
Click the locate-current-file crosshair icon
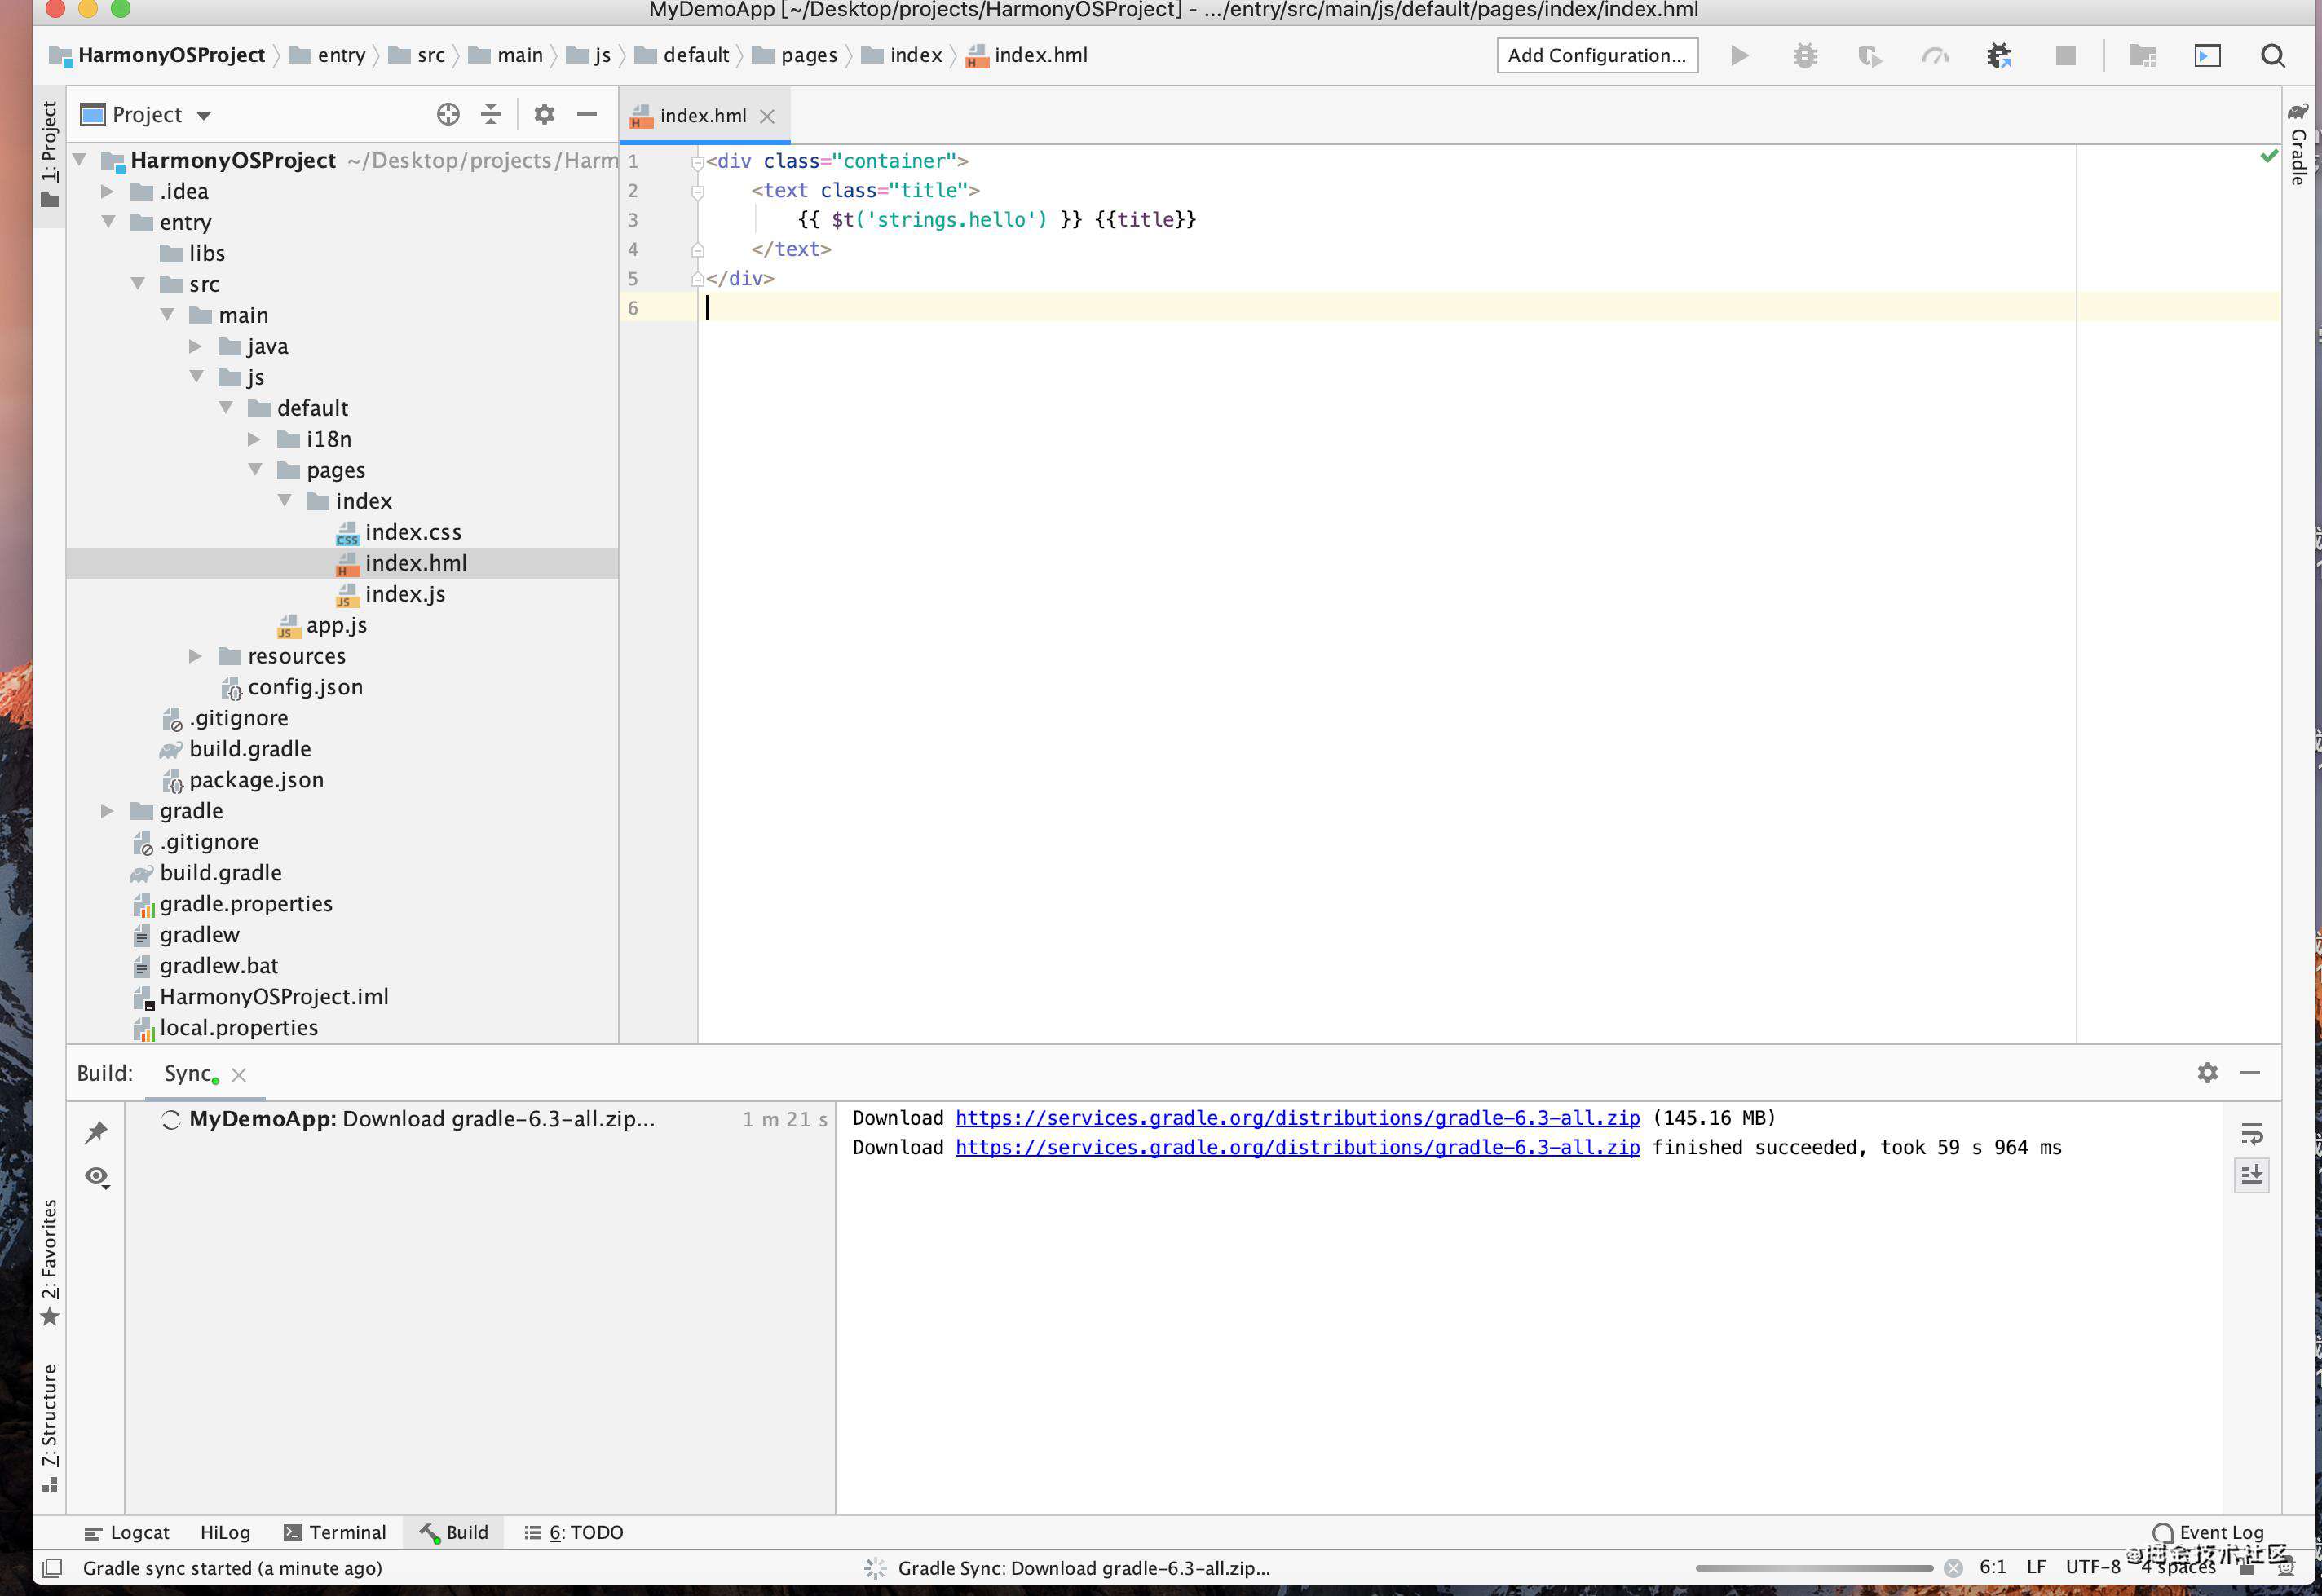pyautogui.click(x=448, y=114)
